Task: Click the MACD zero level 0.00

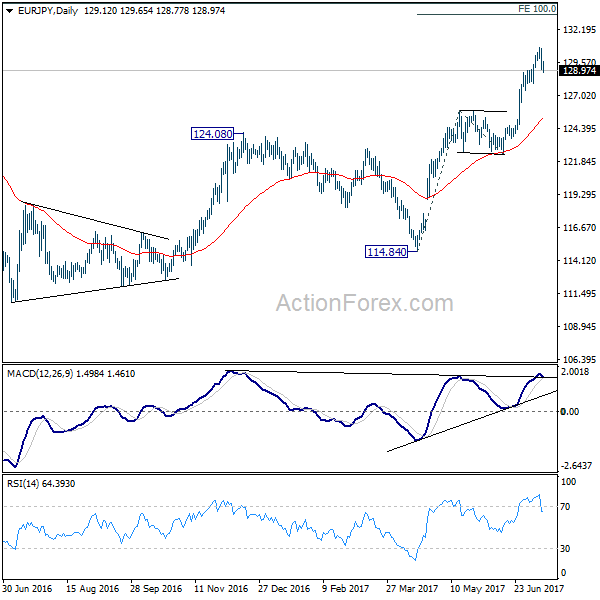Action: [569, 412]
